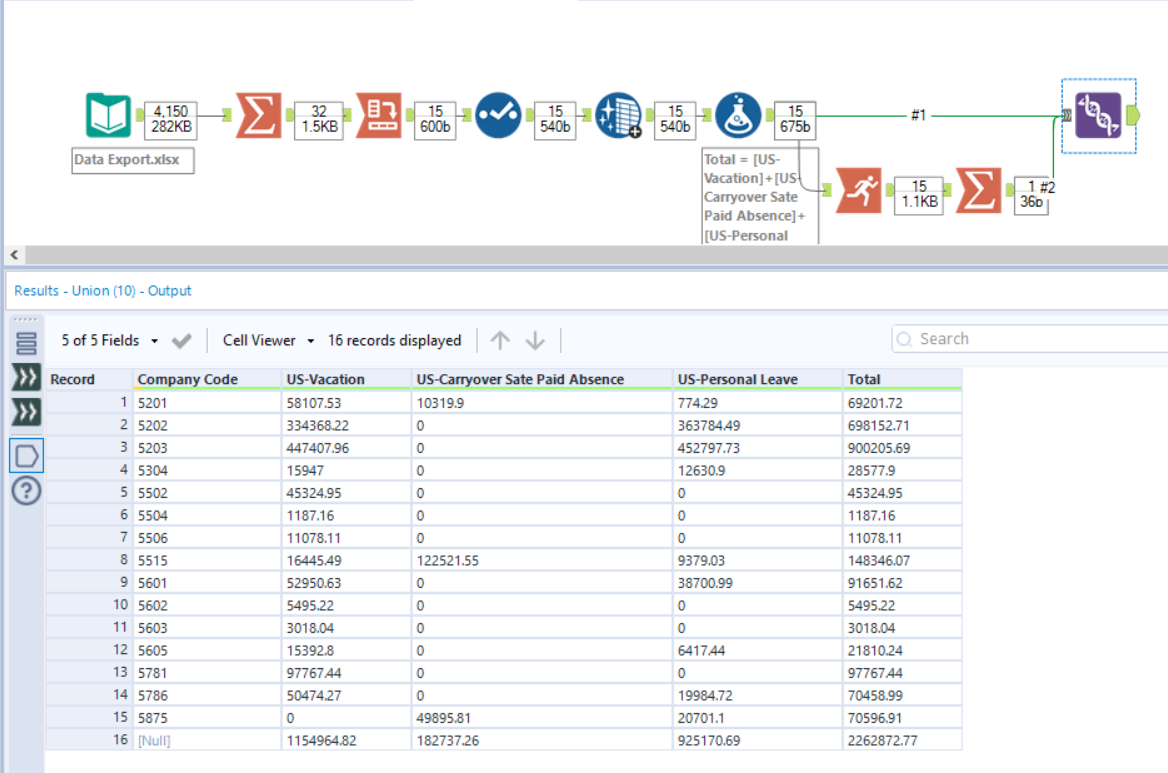Select the purple Union tool
1168x773 pixels.
coord(1098,114)
